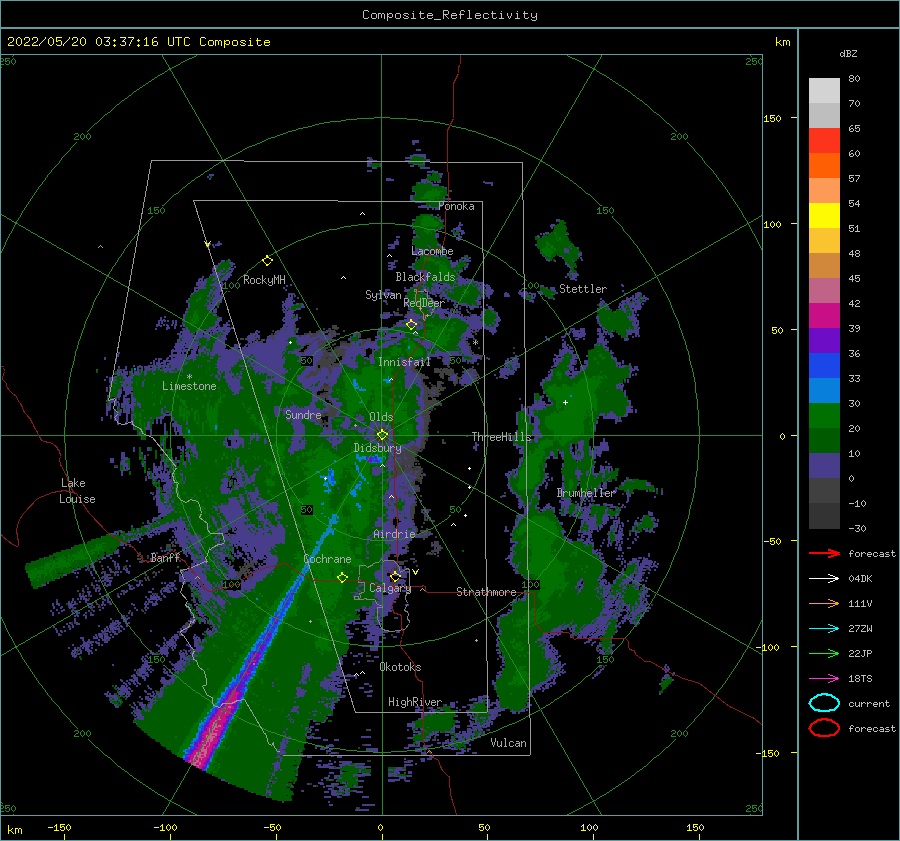Click the Olds town label
The height and width of the screenshot is (841, 900).
click(381, 417)
